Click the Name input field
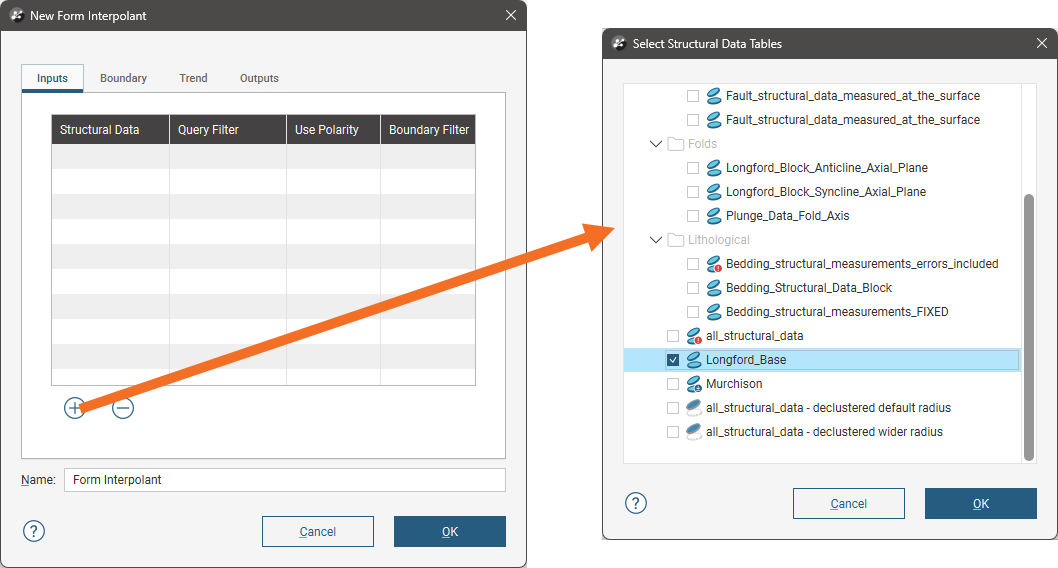Viewport: 1058px width, 568px height. (x=284, y=480)
